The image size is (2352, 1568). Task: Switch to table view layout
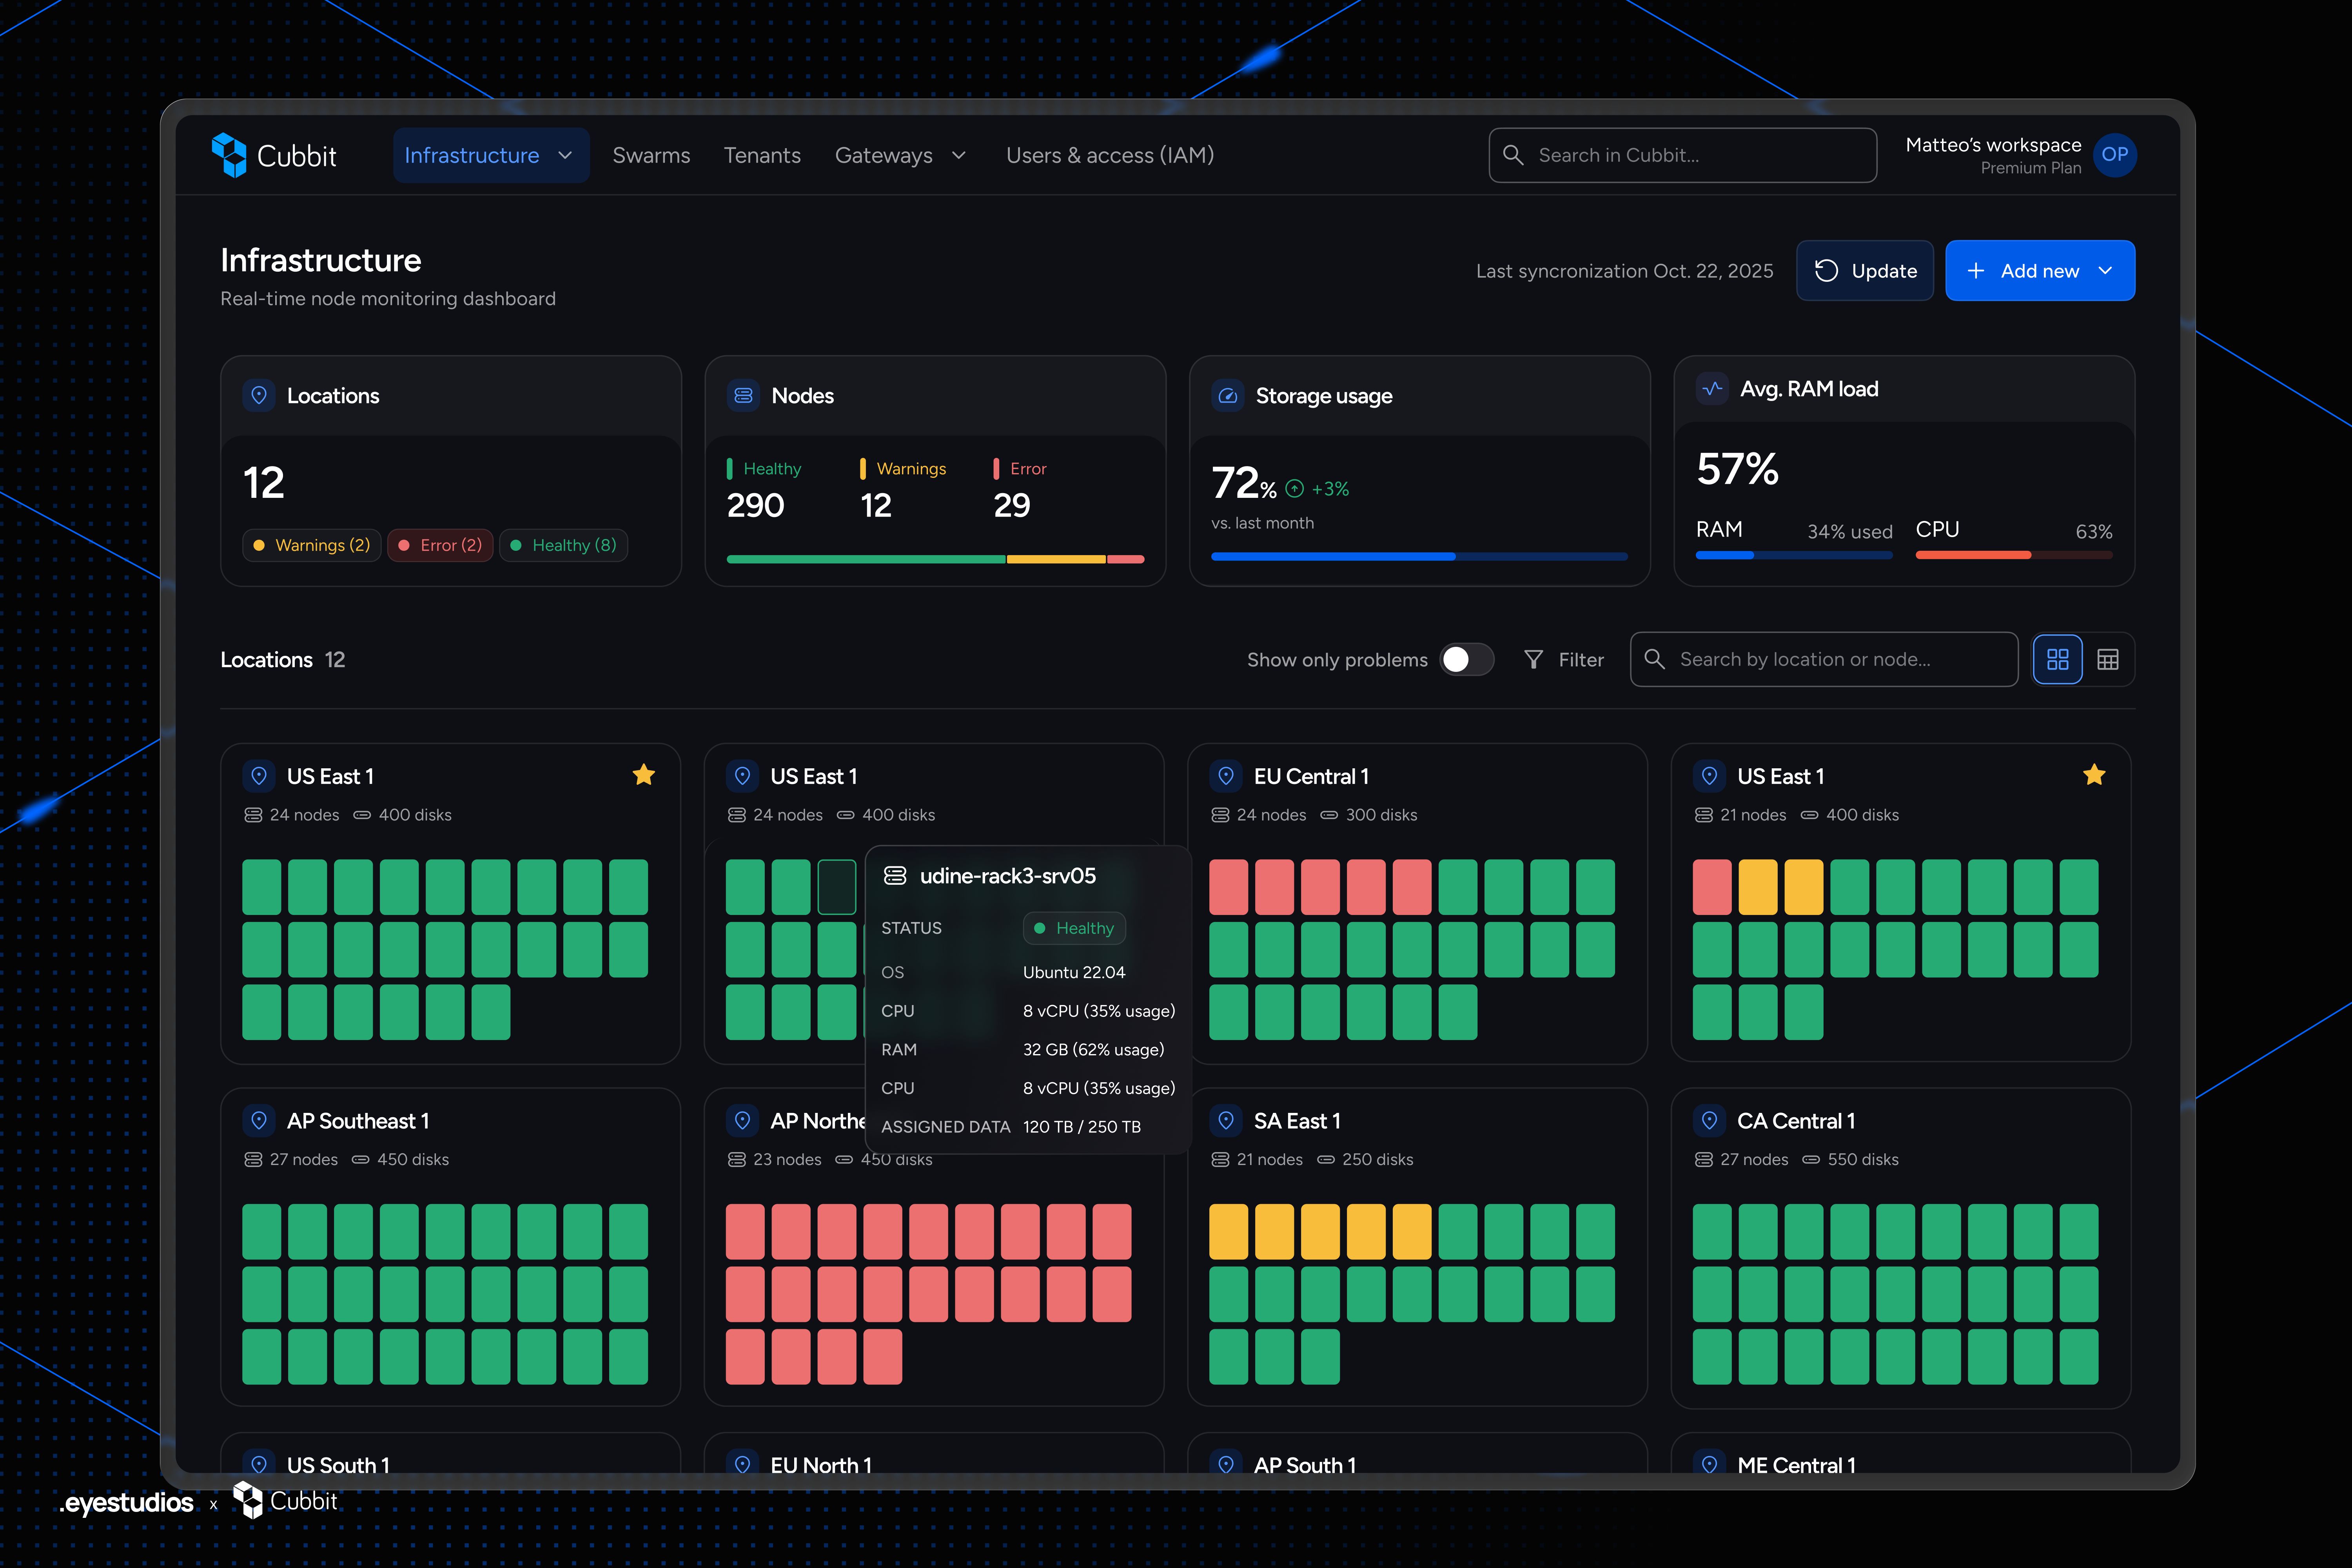[2107, 659]
